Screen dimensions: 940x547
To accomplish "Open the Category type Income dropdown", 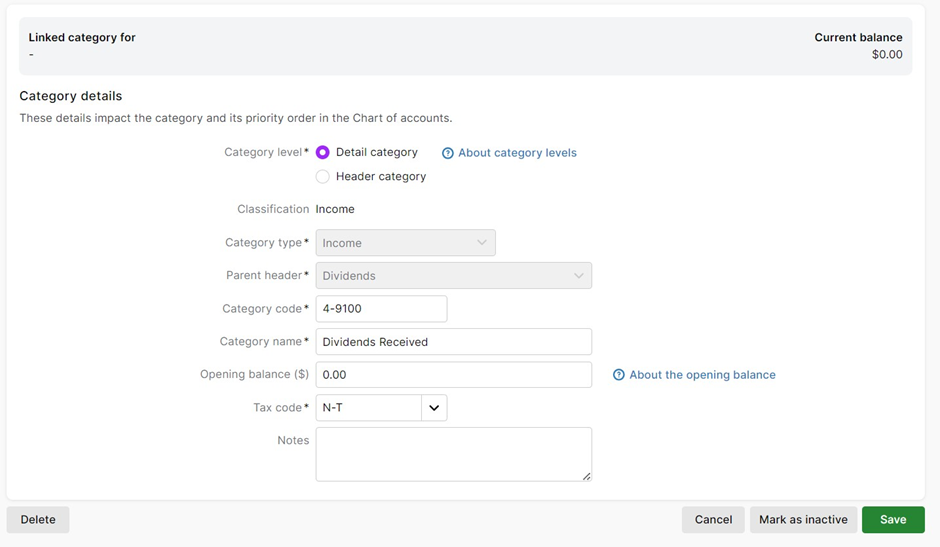I will click(x=405, y=243).
